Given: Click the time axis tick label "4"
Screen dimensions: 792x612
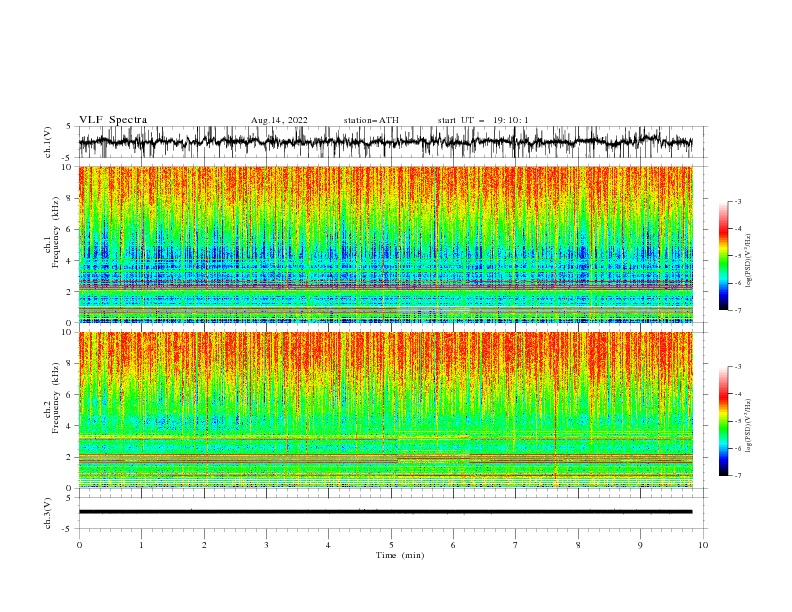Looking at the screenshot, I should pyautogui.click(x=329, y=545).
